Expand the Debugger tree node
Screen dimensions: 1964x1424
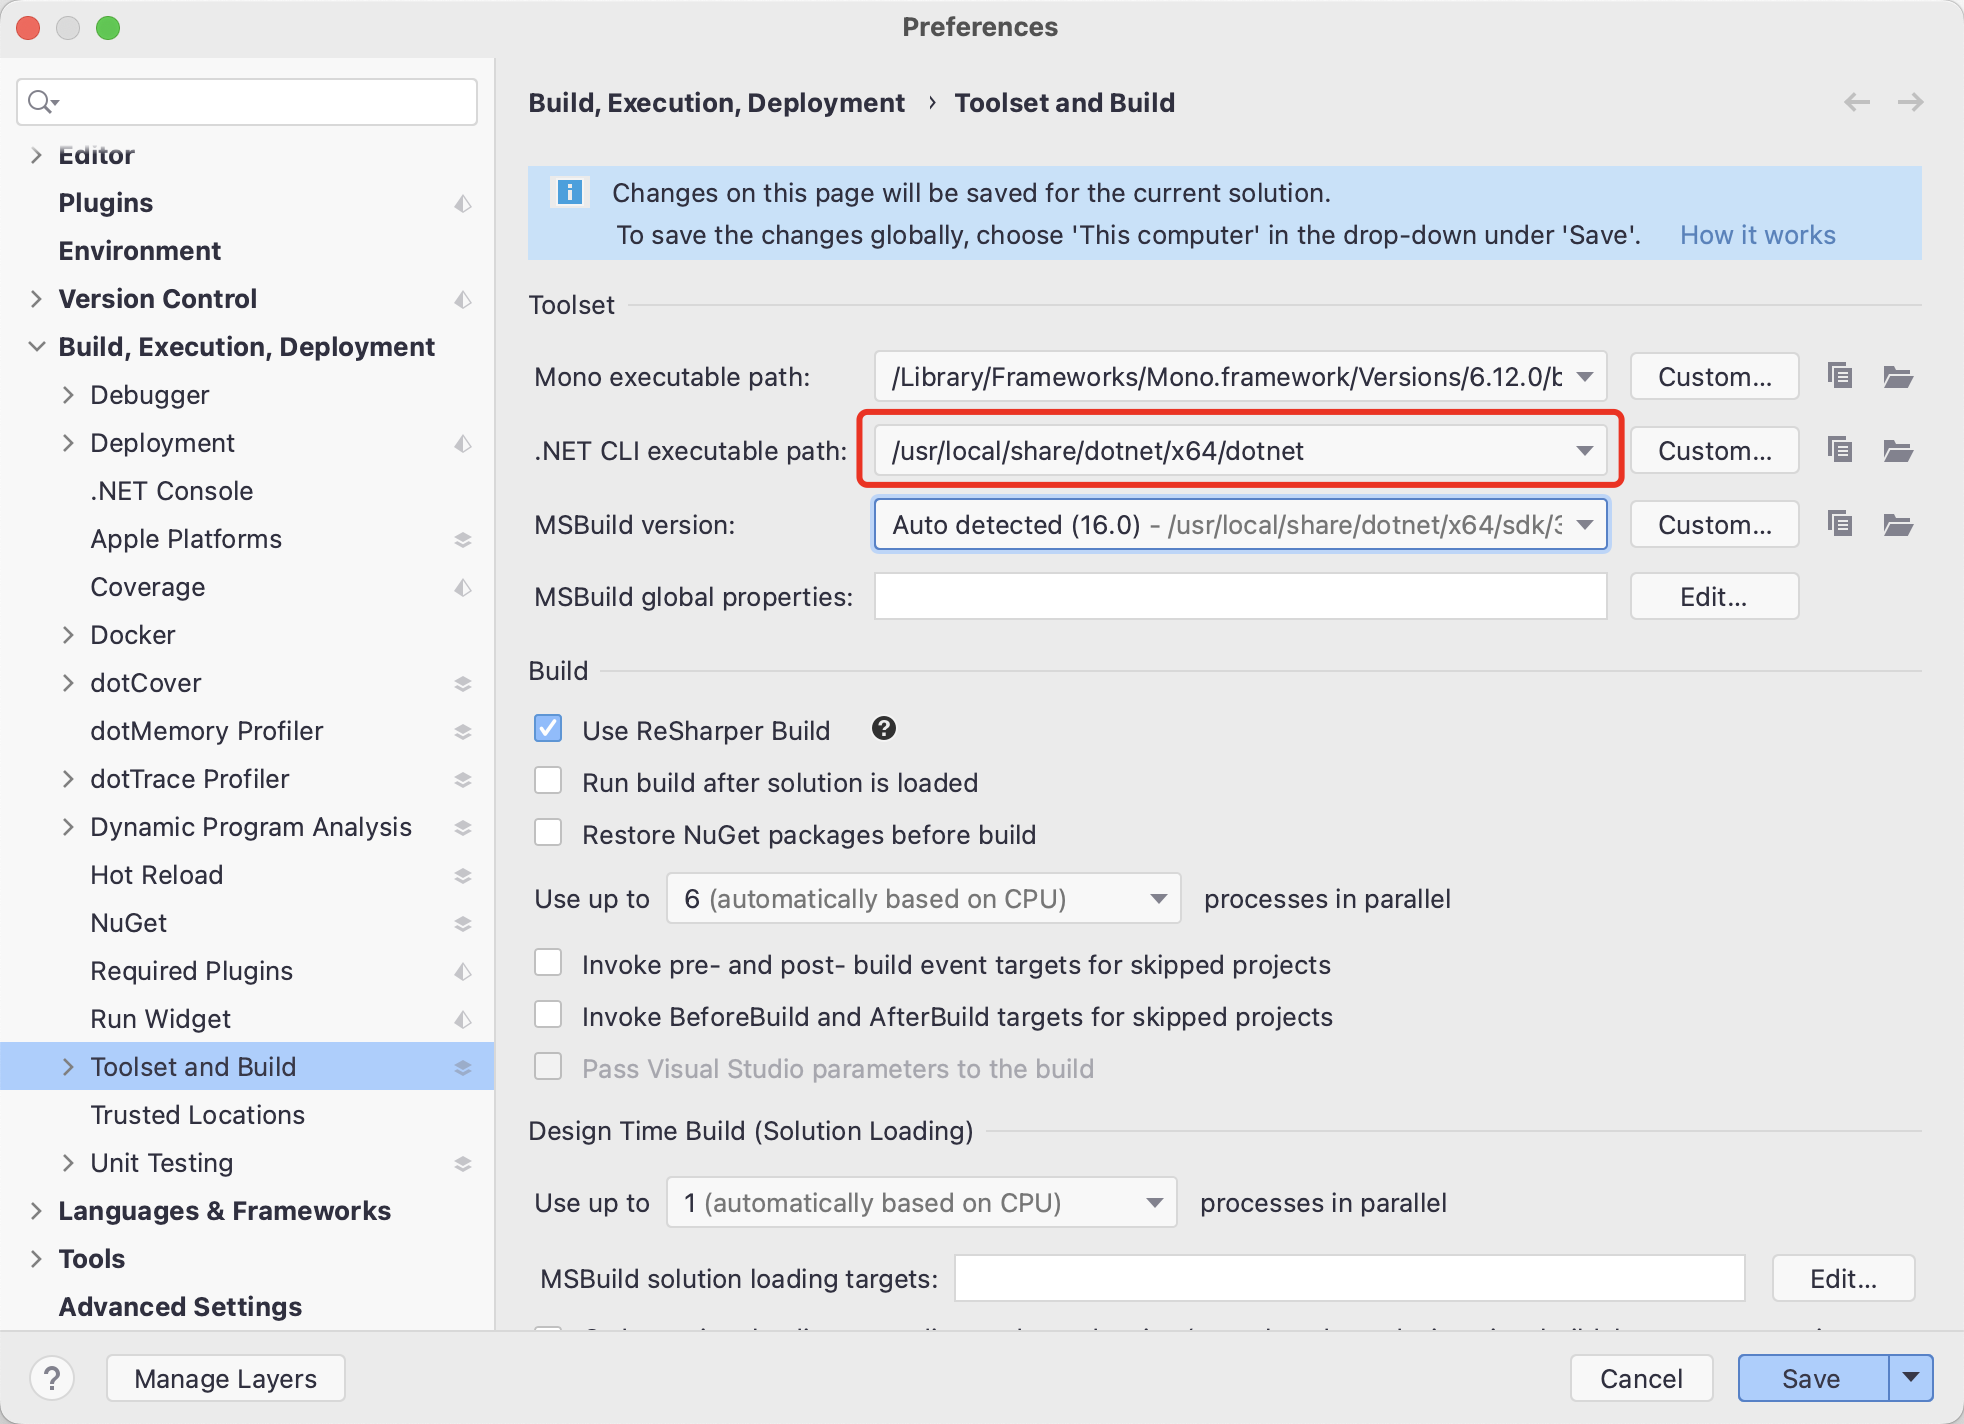coord(68,395)
